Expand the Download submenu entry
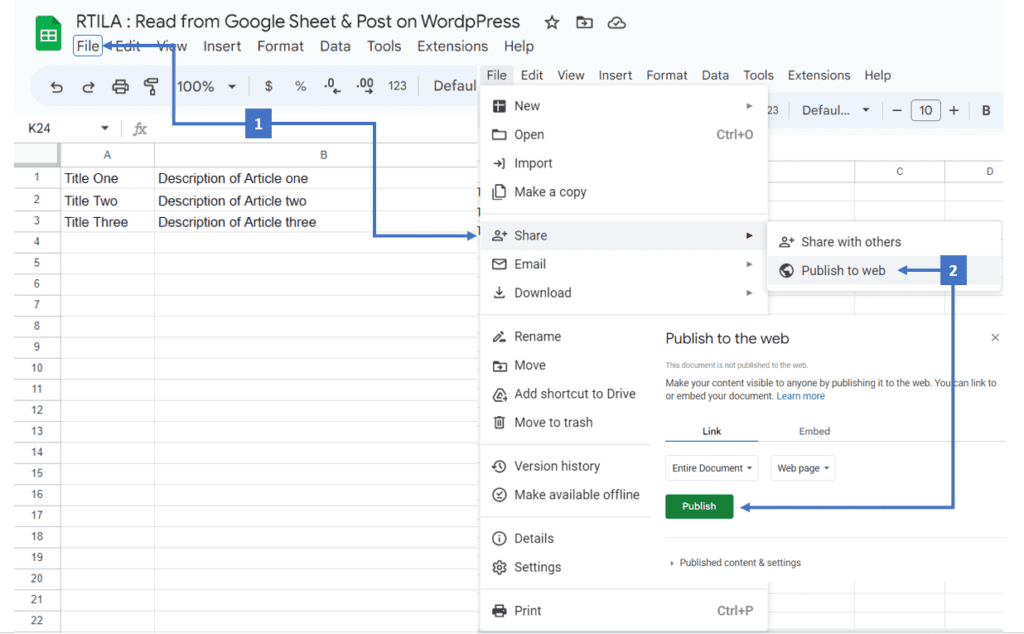This screenshot has height=634, width=1024. point(624,293)
